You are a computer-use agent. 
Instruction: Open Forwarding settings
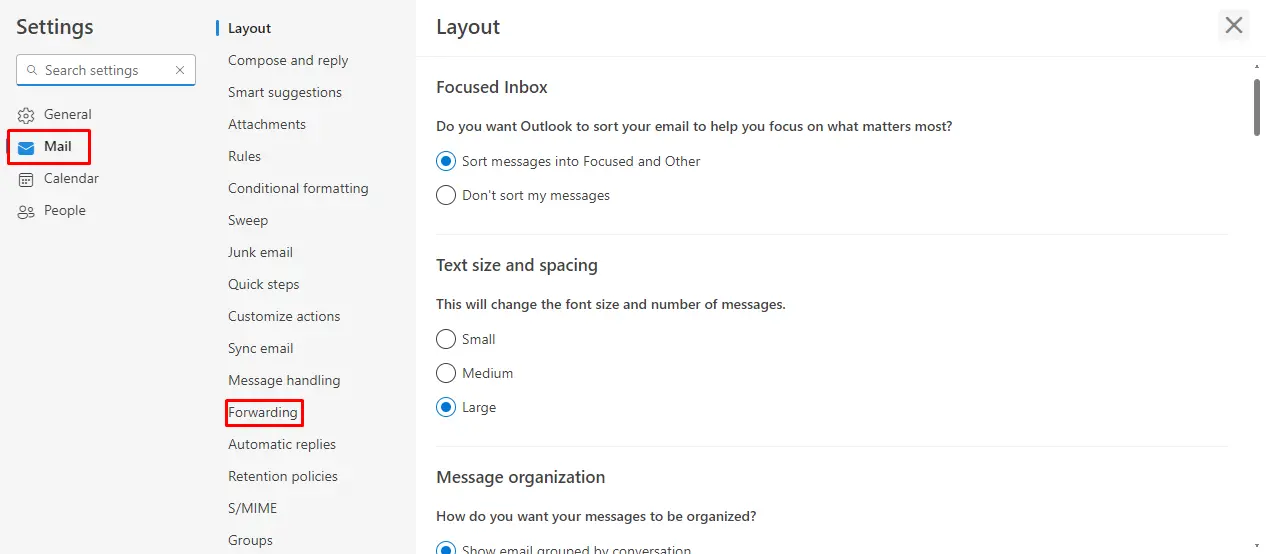coord(263,413)
